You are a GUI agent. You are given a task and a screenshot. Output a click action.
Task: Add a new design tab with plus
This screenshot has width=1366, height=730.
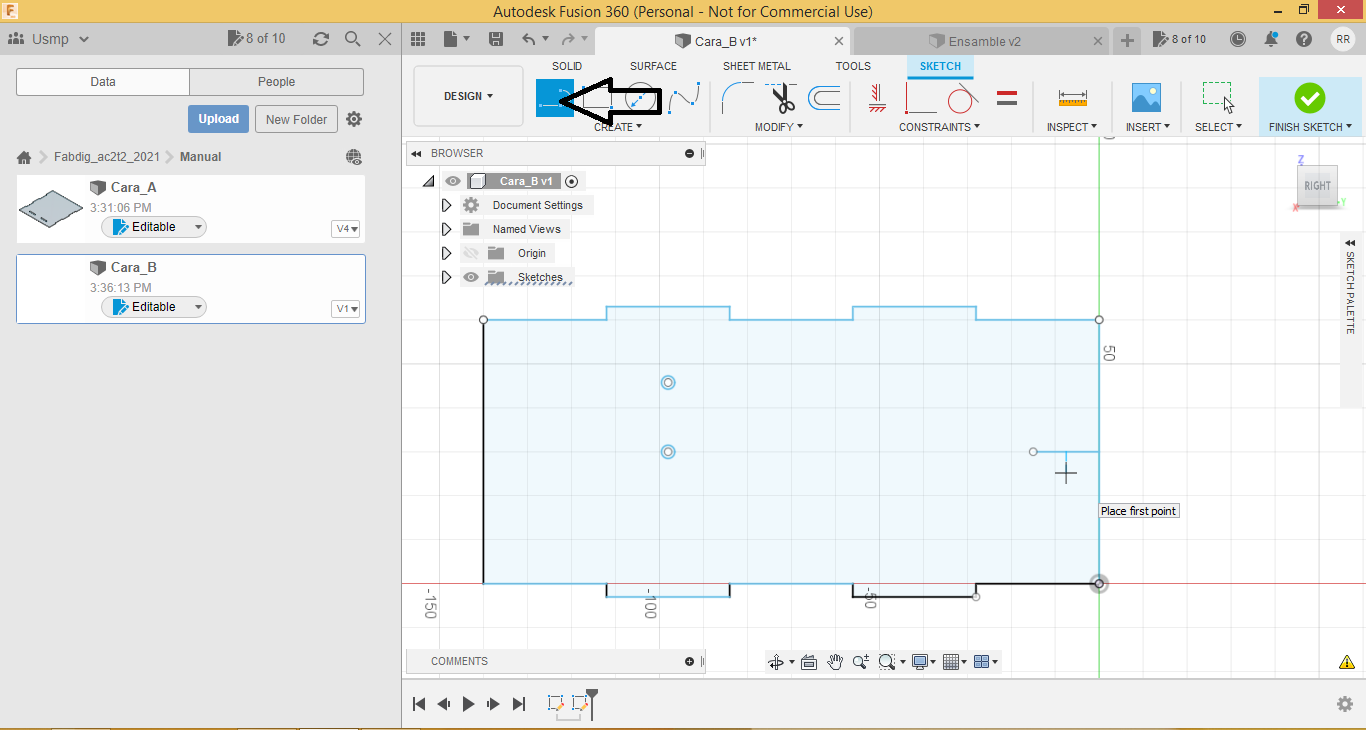point(1127,40)
